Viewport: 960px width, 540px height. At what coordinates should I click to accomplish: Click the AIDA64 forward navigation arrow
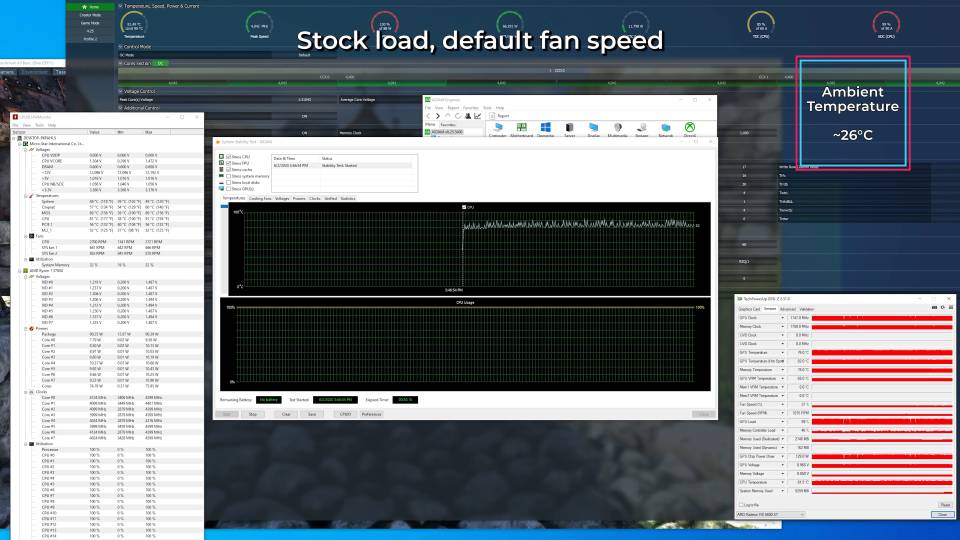[x=438, y=116]
